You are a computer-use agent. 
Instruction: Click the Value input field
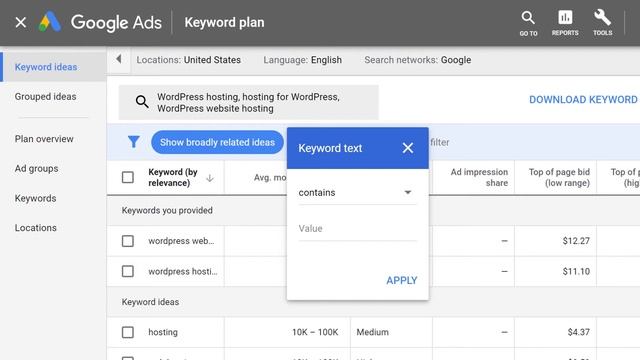coord(357,229)
